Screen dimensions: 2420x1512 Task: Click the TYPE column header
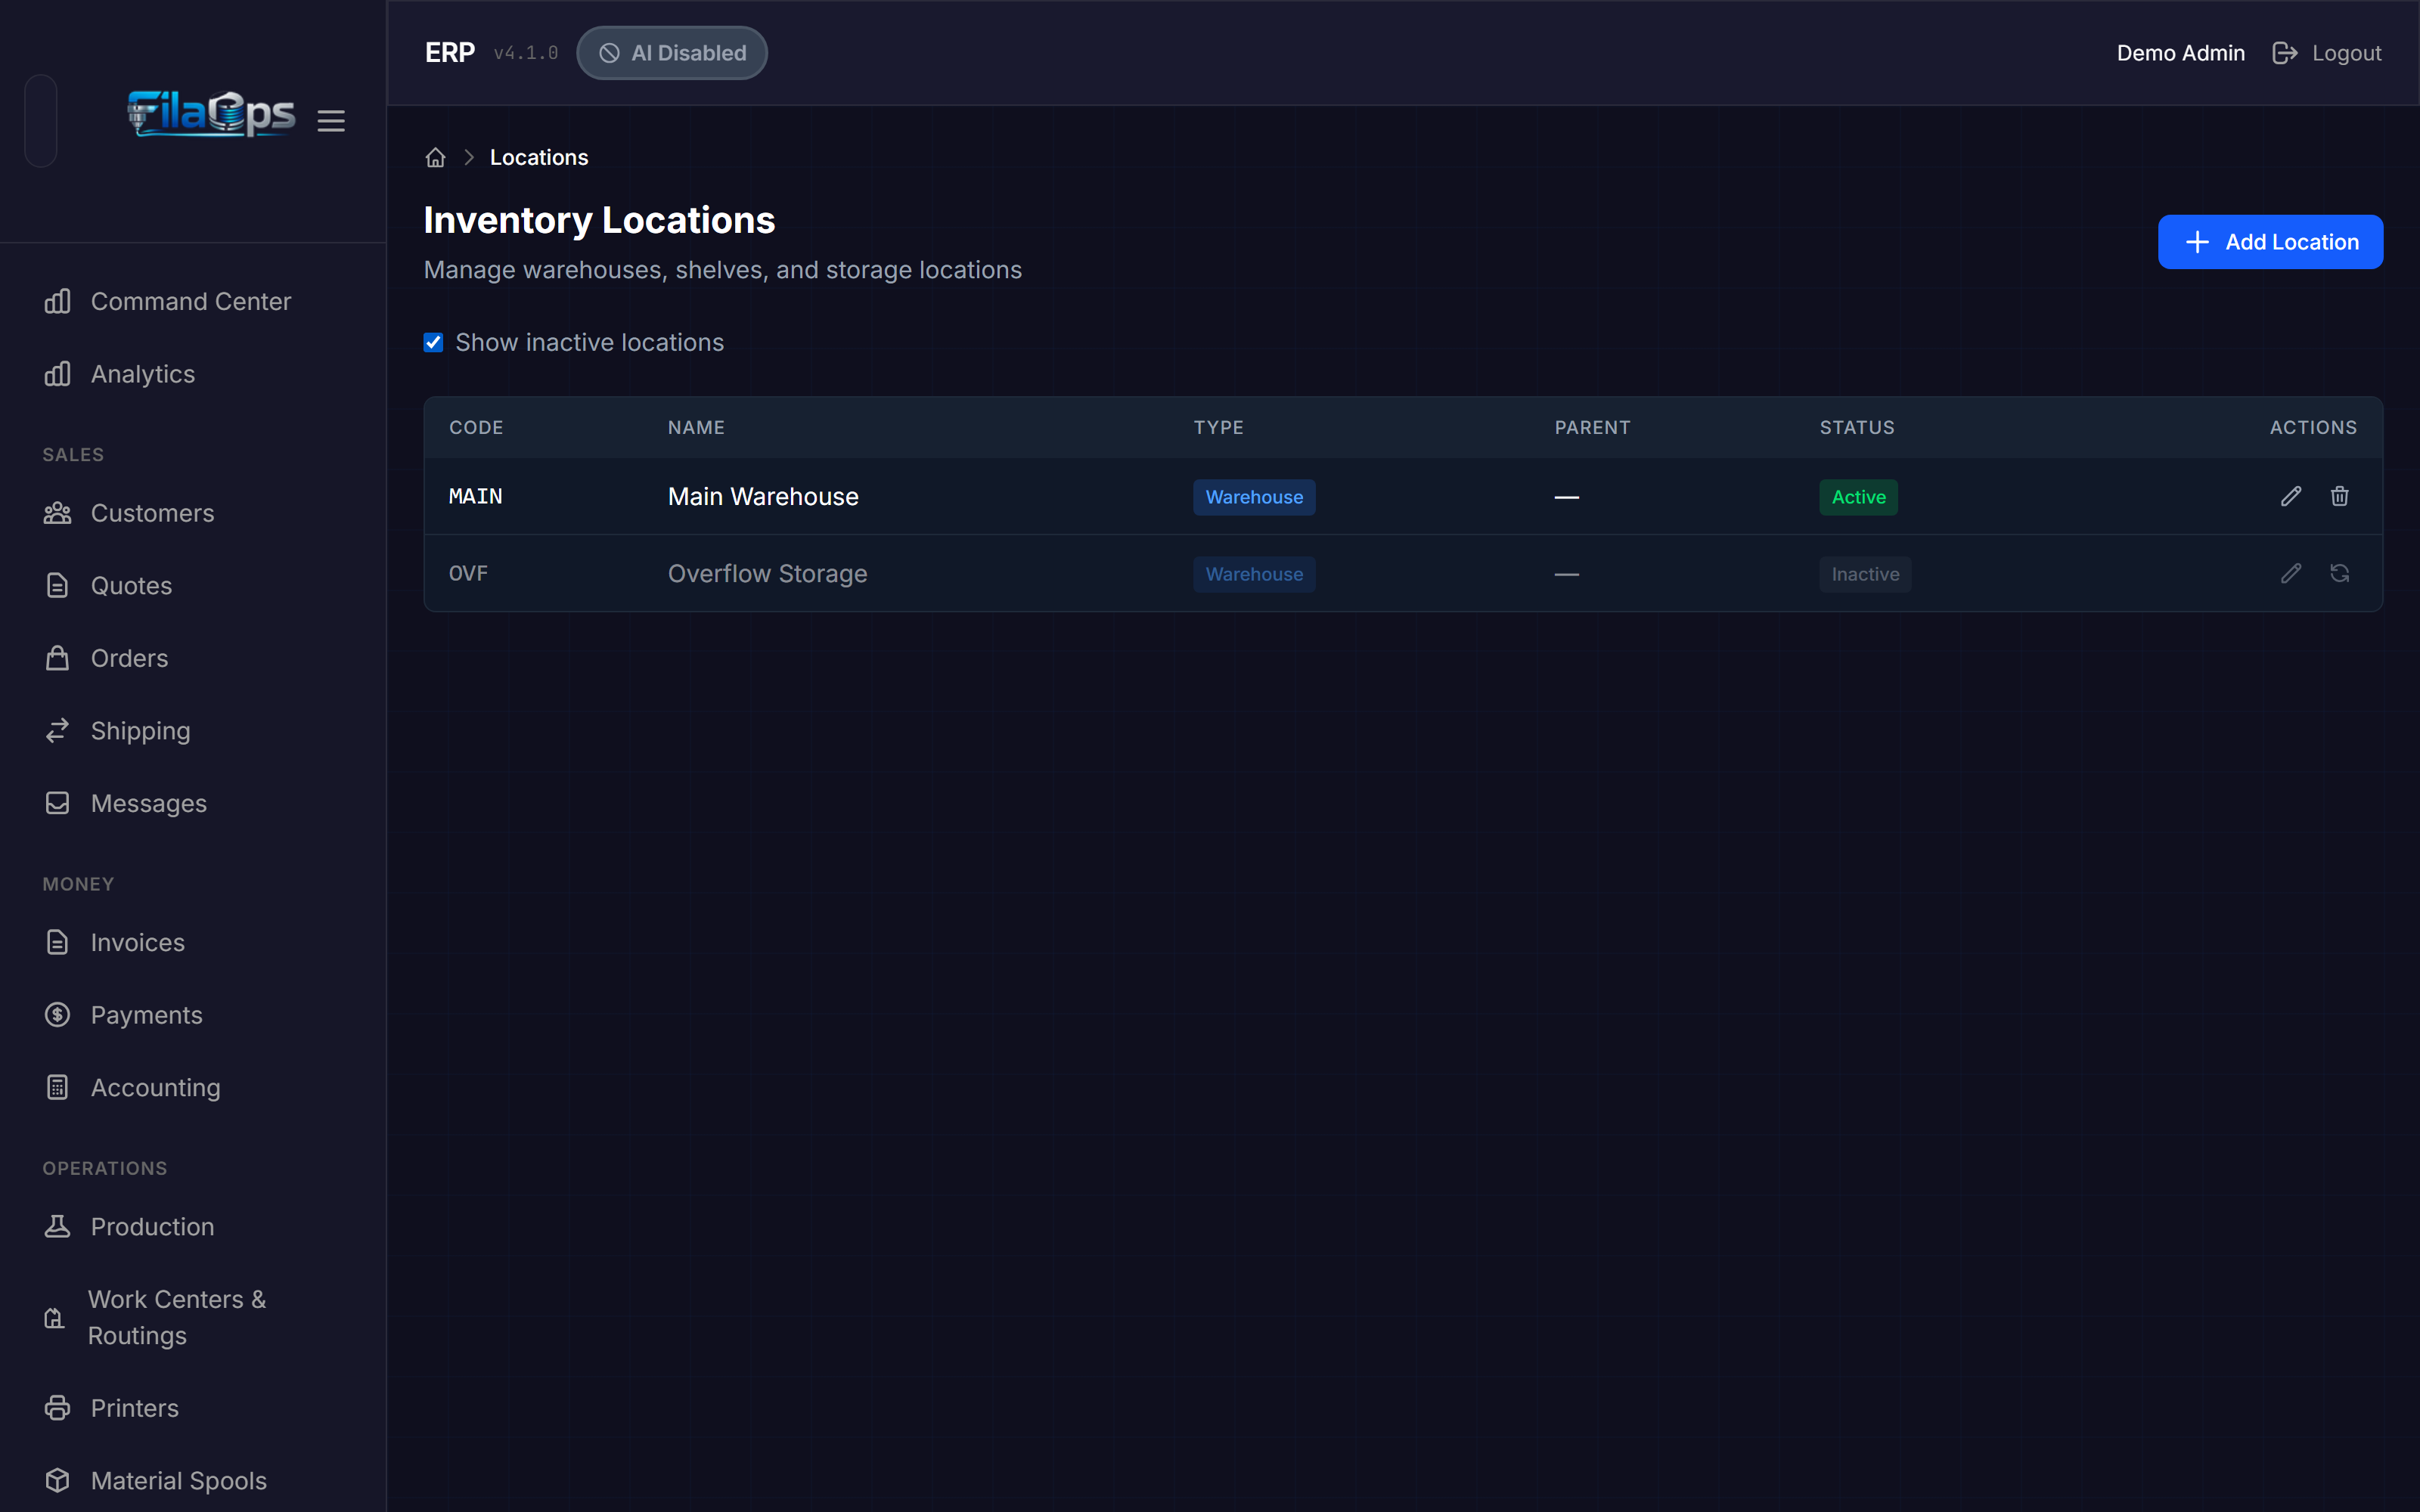coord(1218,428)
